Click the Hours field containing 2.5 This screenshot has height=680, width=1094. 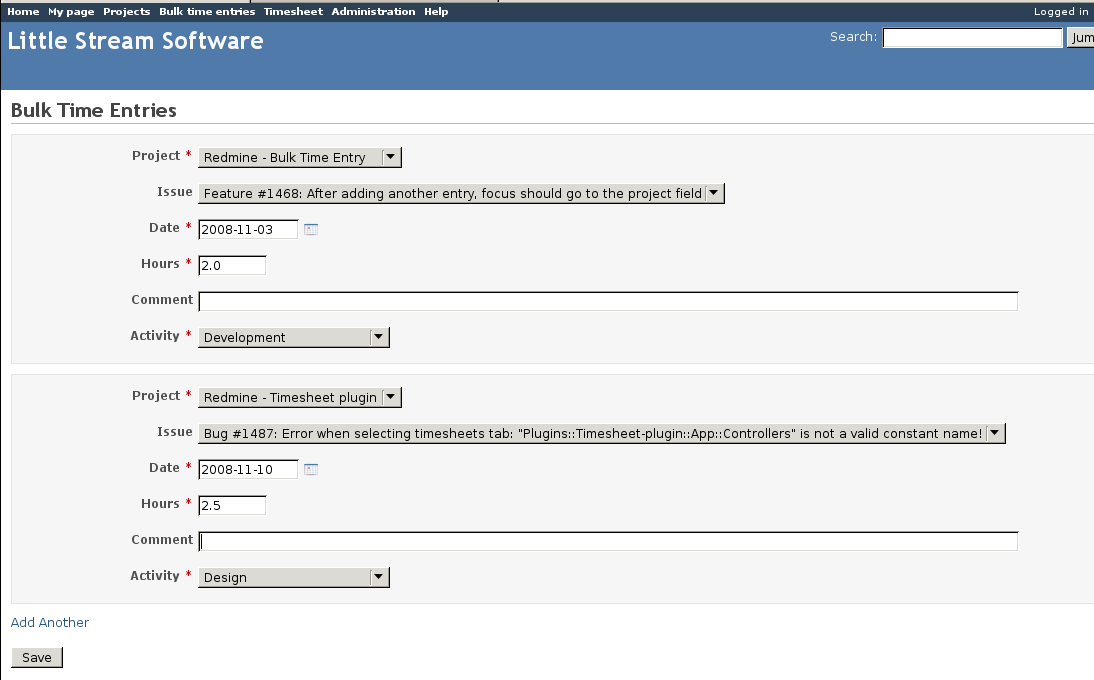click(232, 505)
